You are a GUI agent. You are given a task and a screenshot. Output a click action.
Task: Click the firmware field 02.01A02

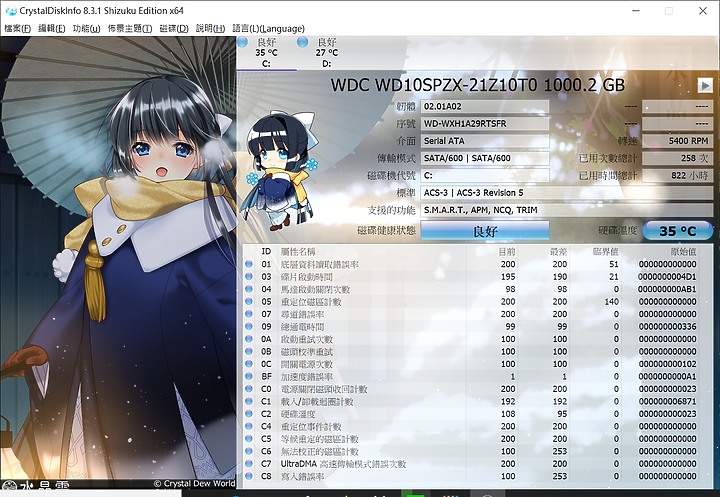[485, 107]
